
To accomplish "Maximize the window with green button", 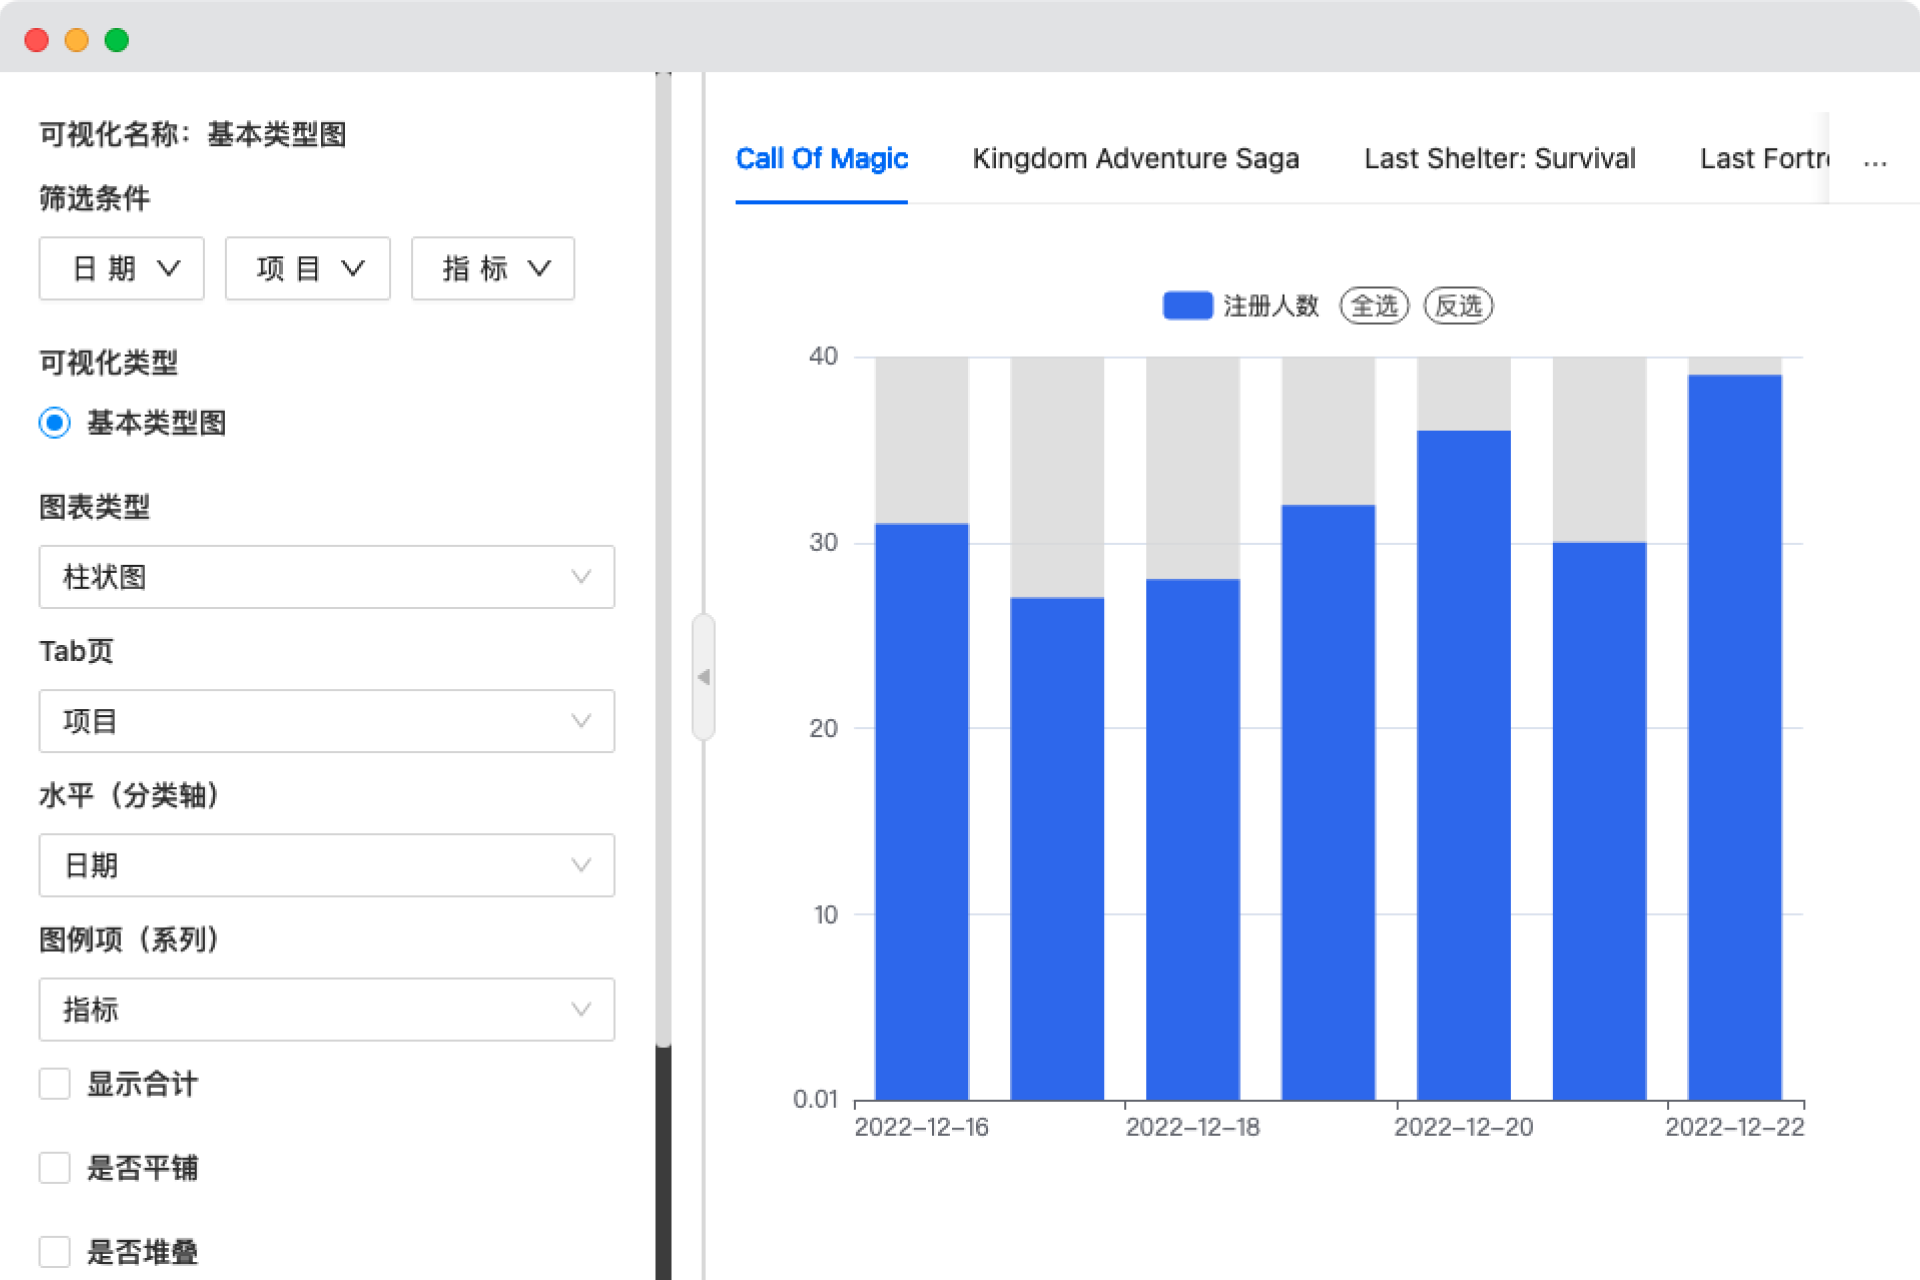I will click(x=117, y=40).
